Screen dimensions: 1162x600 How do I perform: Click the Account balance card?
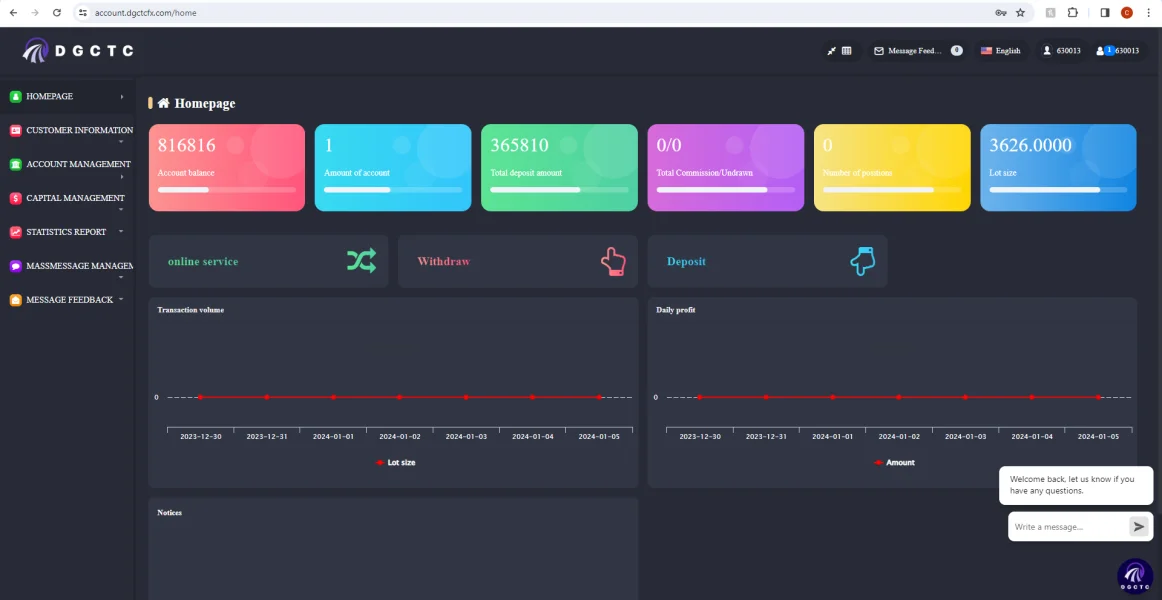point(227,167)
